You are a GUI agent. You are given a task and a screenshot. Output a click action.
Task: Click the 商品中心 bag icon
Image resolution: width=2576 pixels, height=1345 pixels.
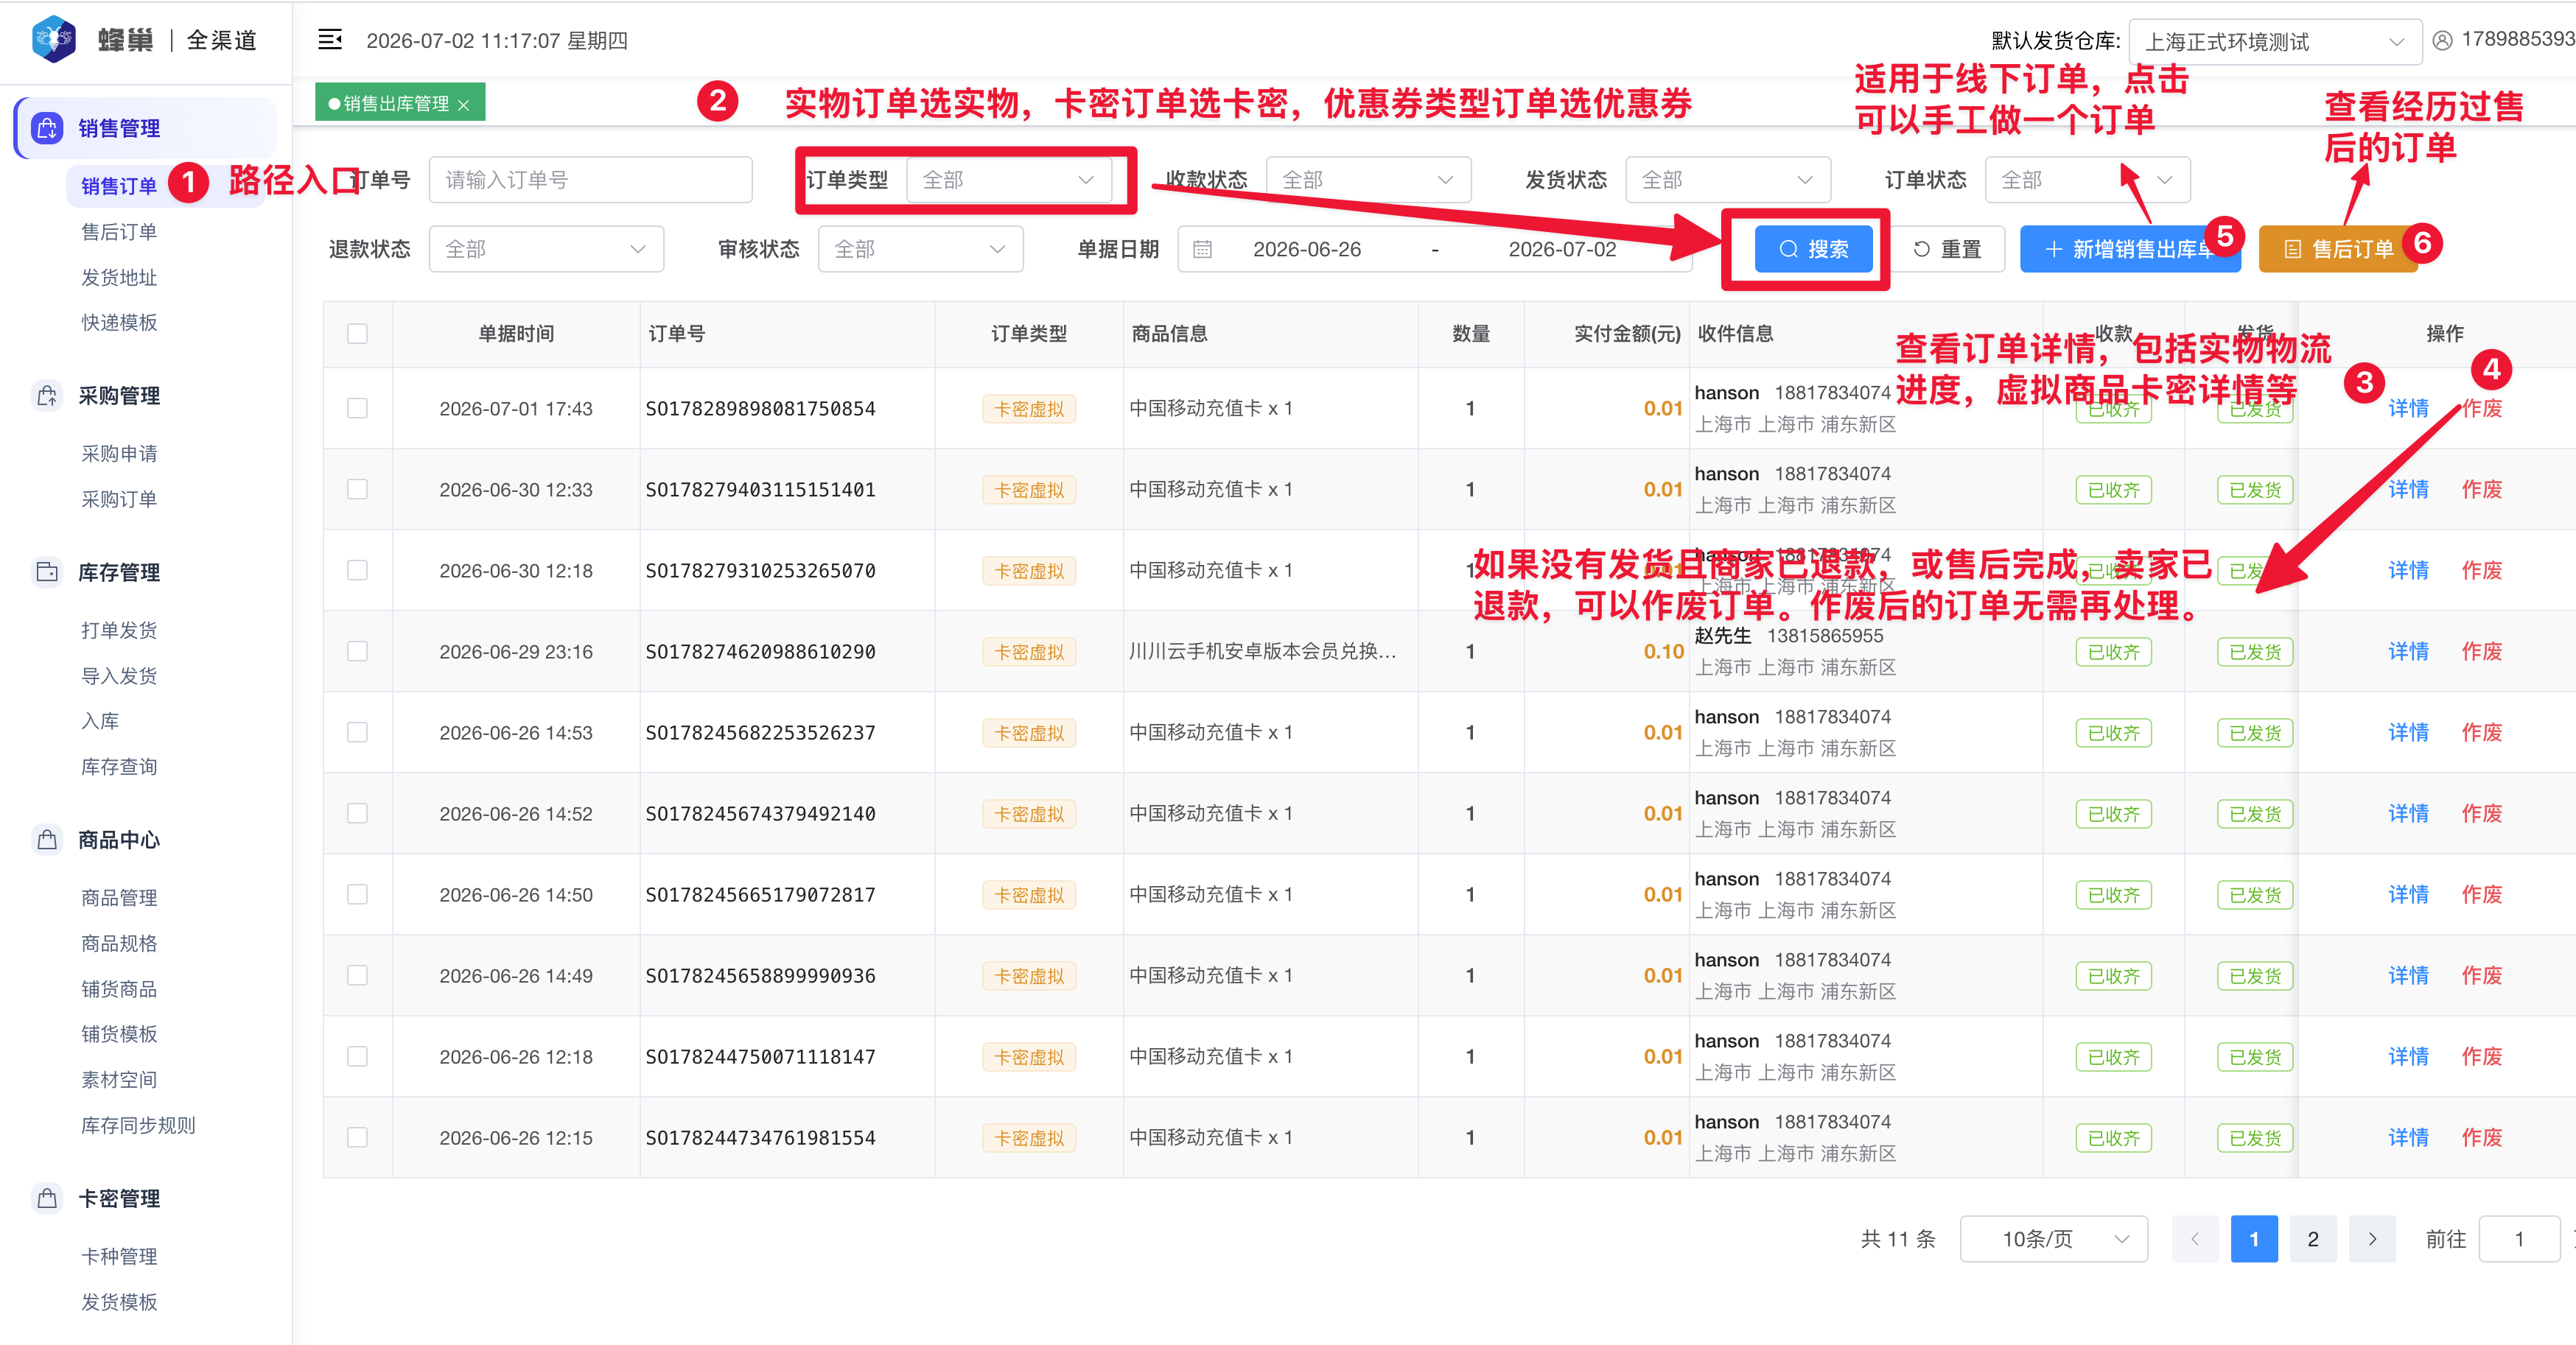[47, 839]
